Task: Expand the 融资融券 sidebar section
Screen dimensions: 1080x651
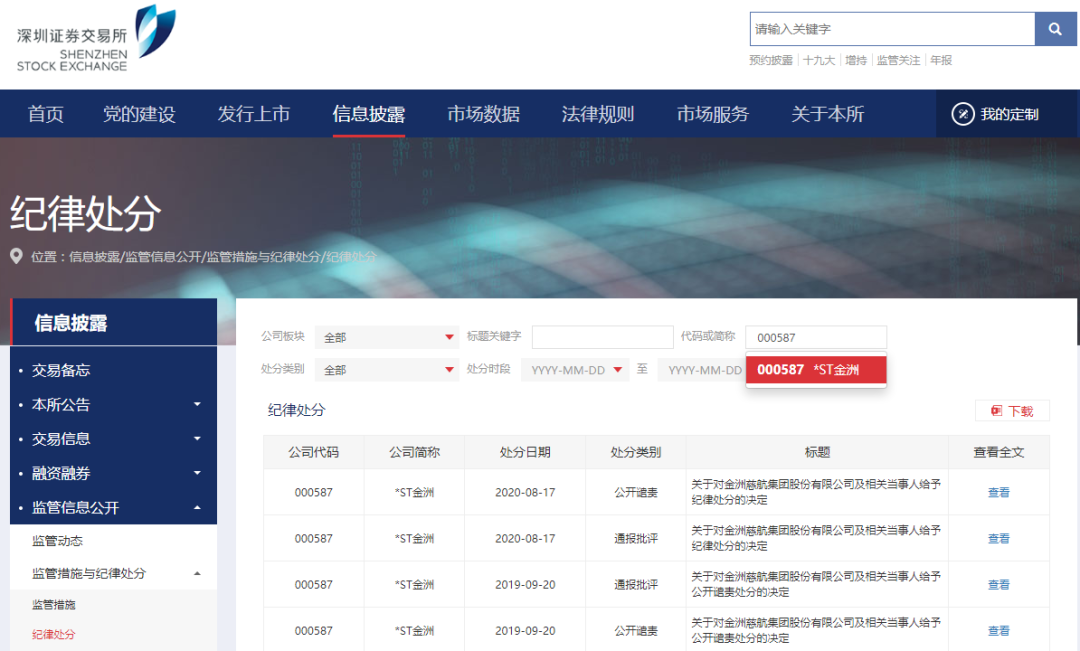Action: 197,473
